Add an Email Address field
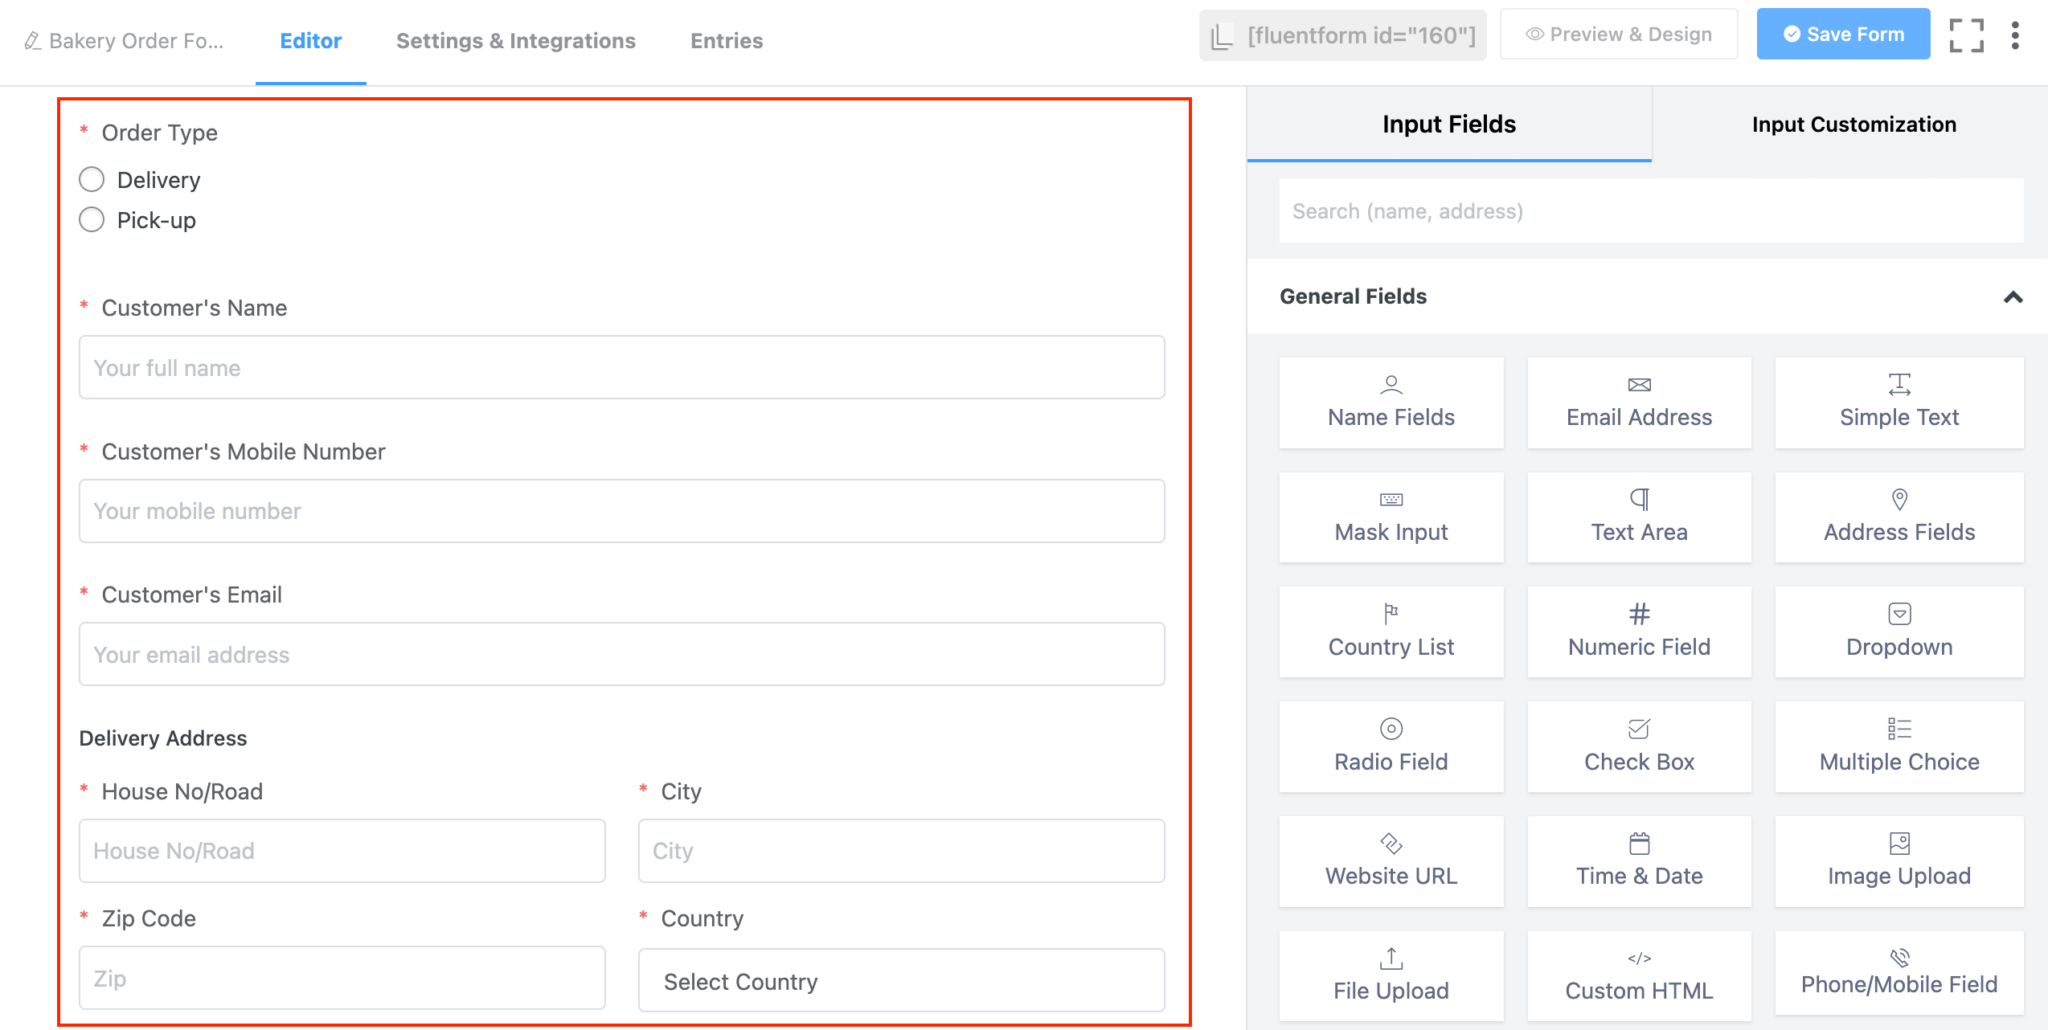Viewport: 2048px width, 1030px height. coord(1639,402)
